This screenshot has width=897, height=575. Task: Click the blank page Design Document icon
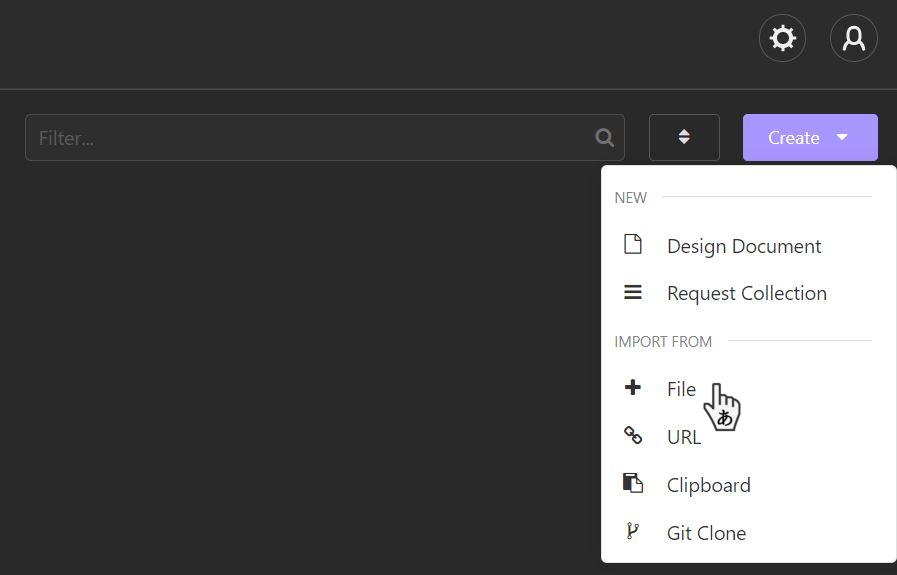[x=633, y=244]
